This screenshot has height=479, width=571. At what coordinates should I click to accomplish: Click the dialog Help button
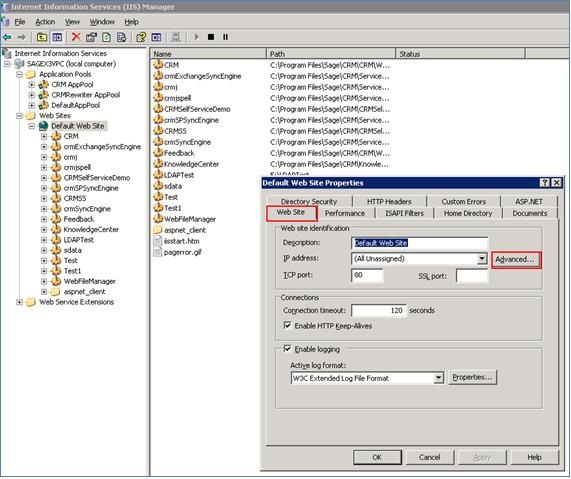click(x=535, y=457)
